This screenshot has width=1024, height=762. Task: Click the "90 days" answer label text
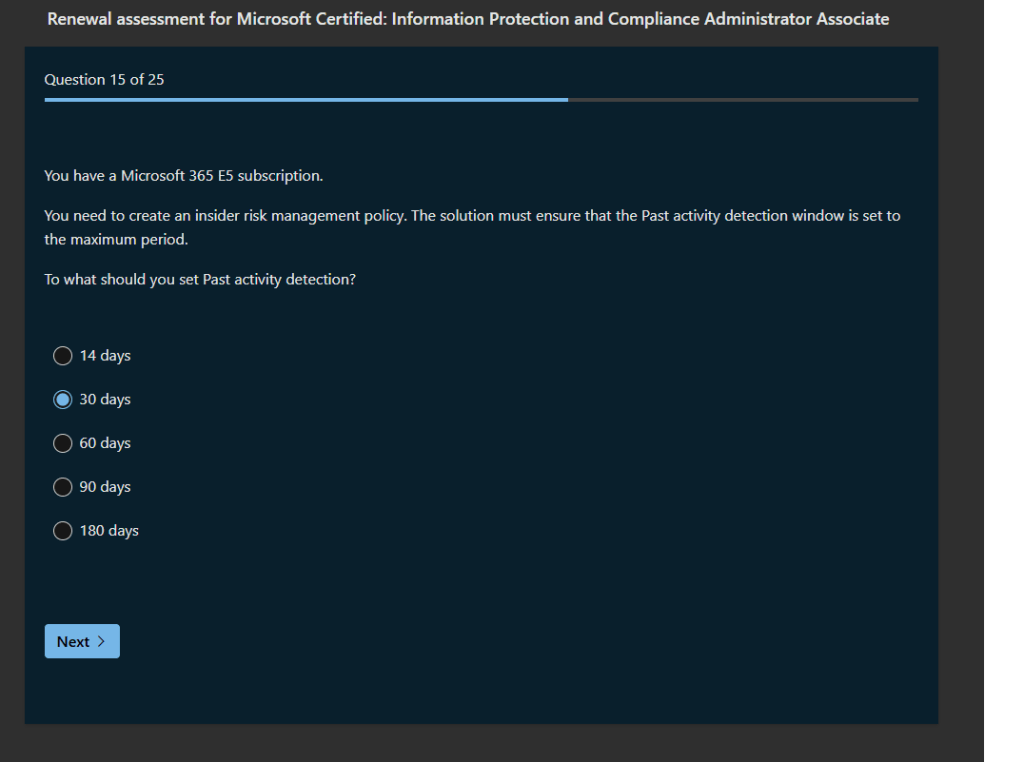[105, 487]
